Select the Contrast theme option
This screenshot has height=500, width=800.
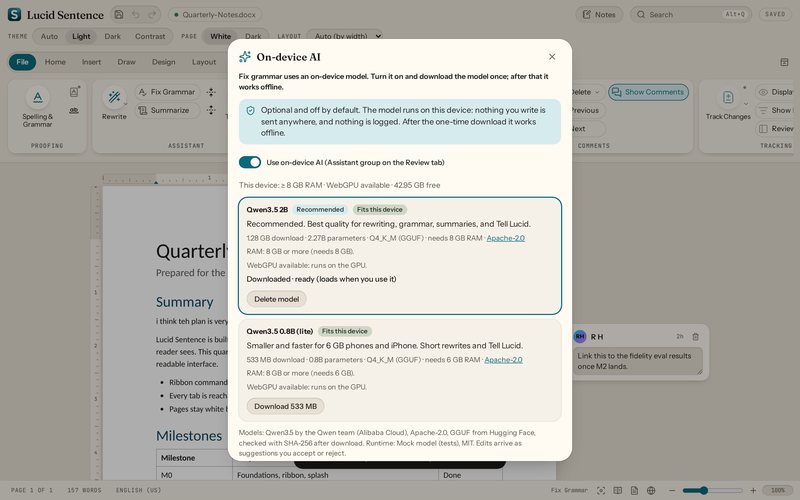pos(150,36)
